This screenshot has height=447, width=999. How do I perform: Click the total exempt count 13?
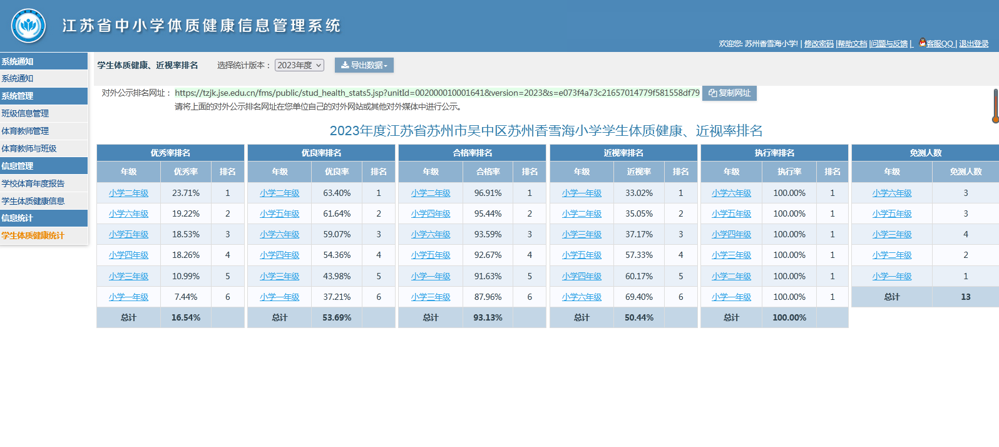966,297
